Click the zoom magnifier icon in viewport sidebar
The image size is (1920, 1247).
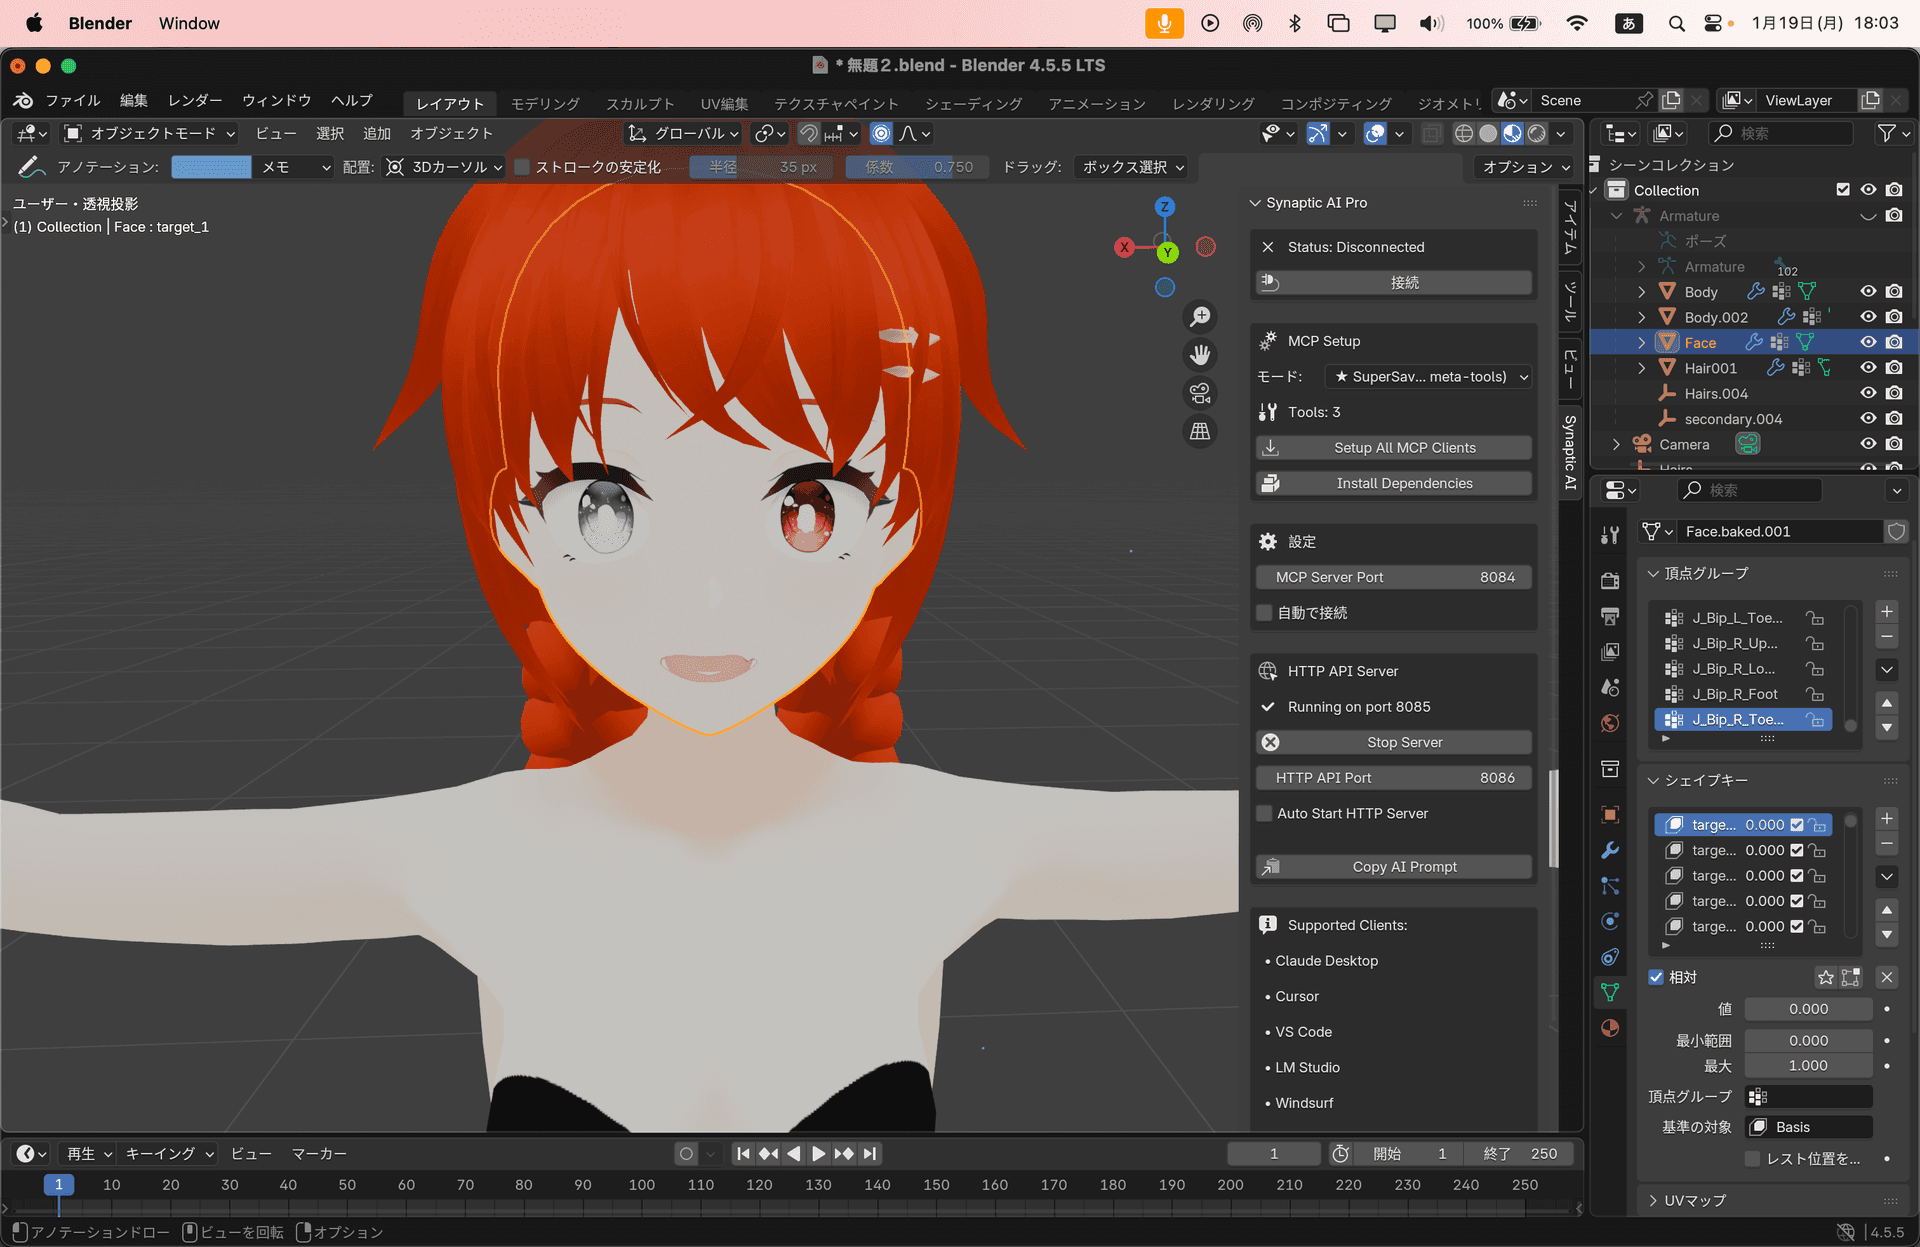click(1200, 317)
